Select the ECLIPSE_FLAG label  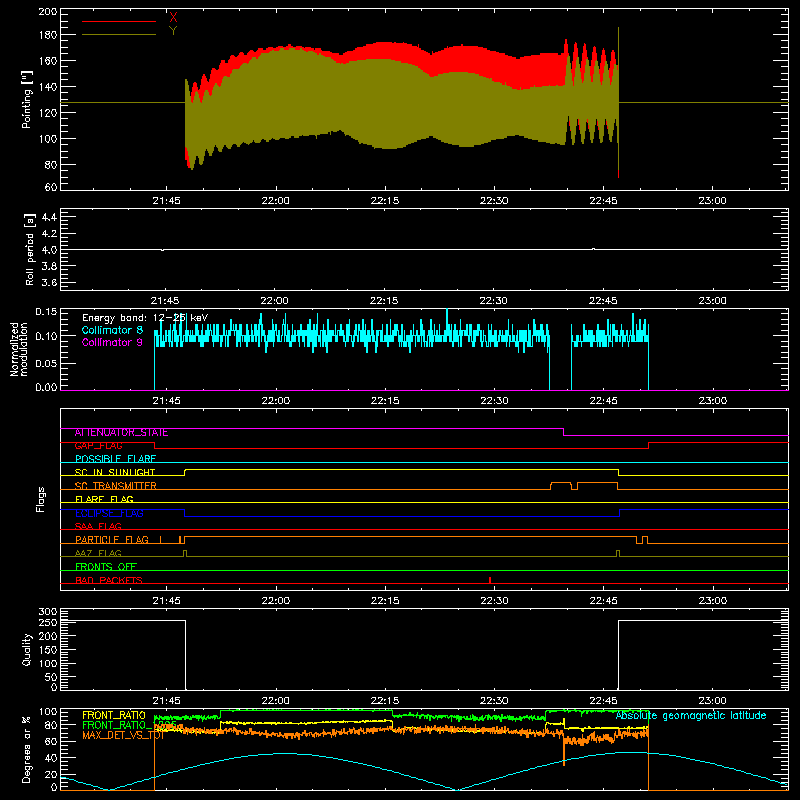pos(109,513)
